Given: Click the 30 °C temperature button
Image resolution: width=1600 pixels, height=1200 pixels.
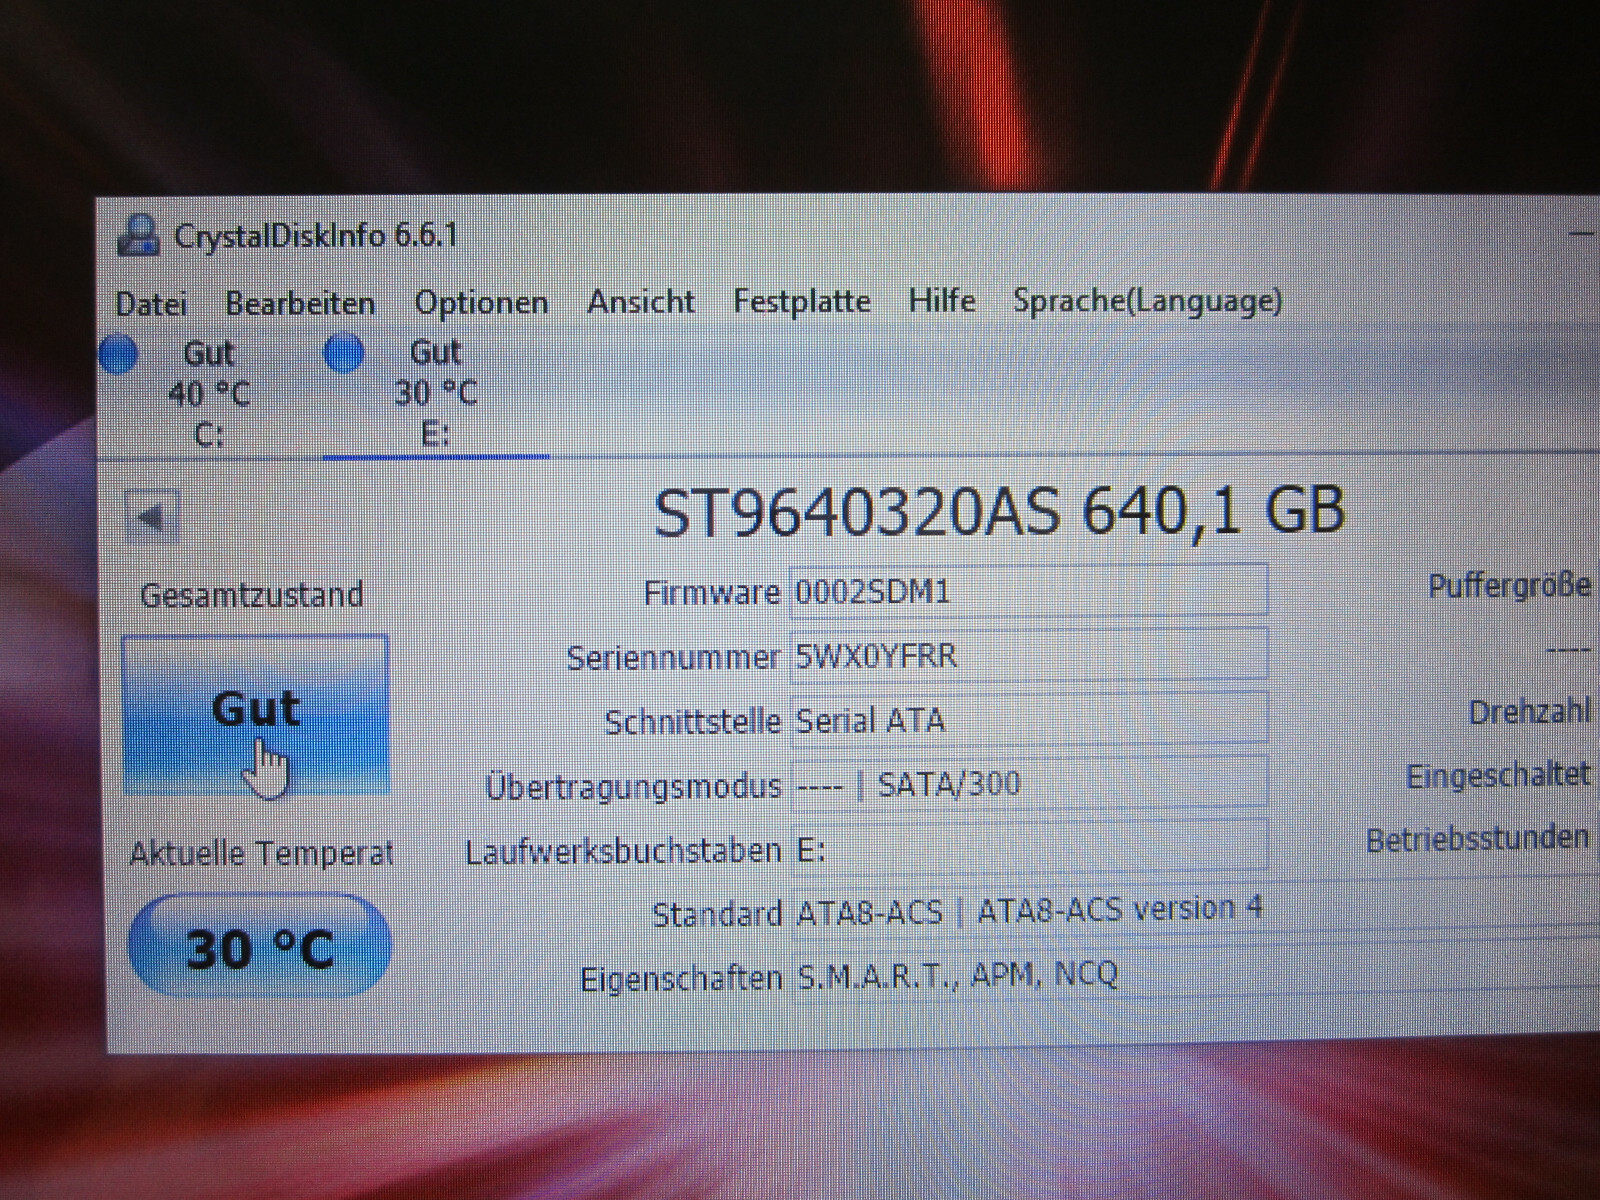Looking at the screenshot, I should 259,946.
